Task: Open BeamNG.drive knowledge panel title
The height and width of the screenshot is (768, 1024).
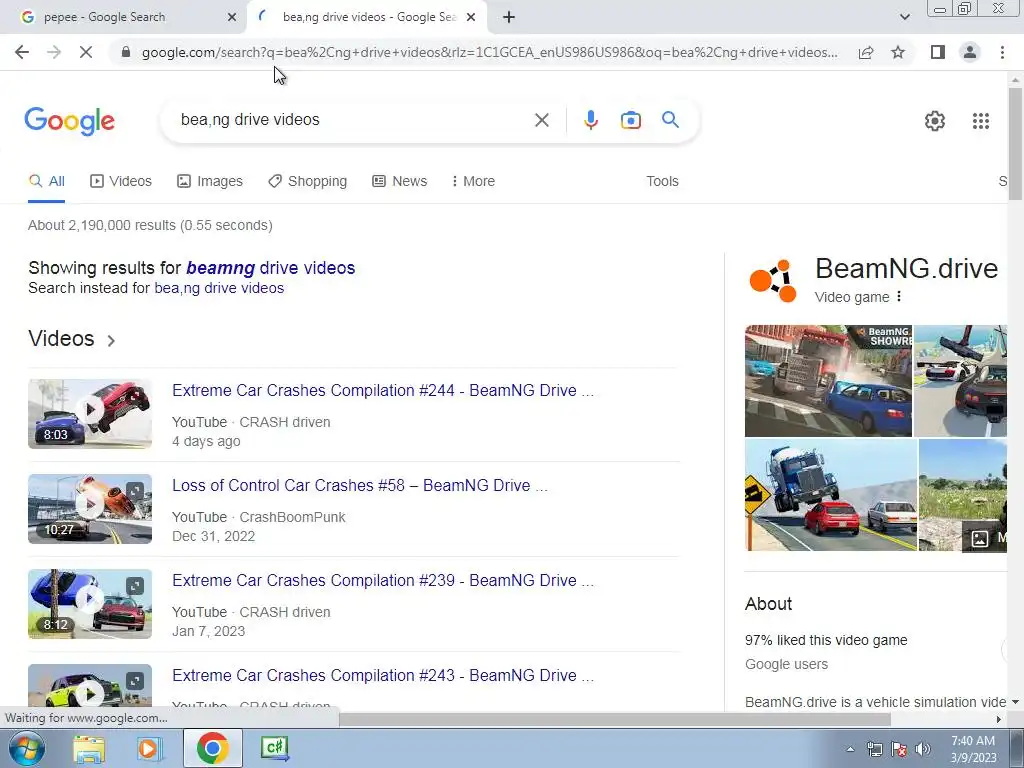Action: pos(906,269)
